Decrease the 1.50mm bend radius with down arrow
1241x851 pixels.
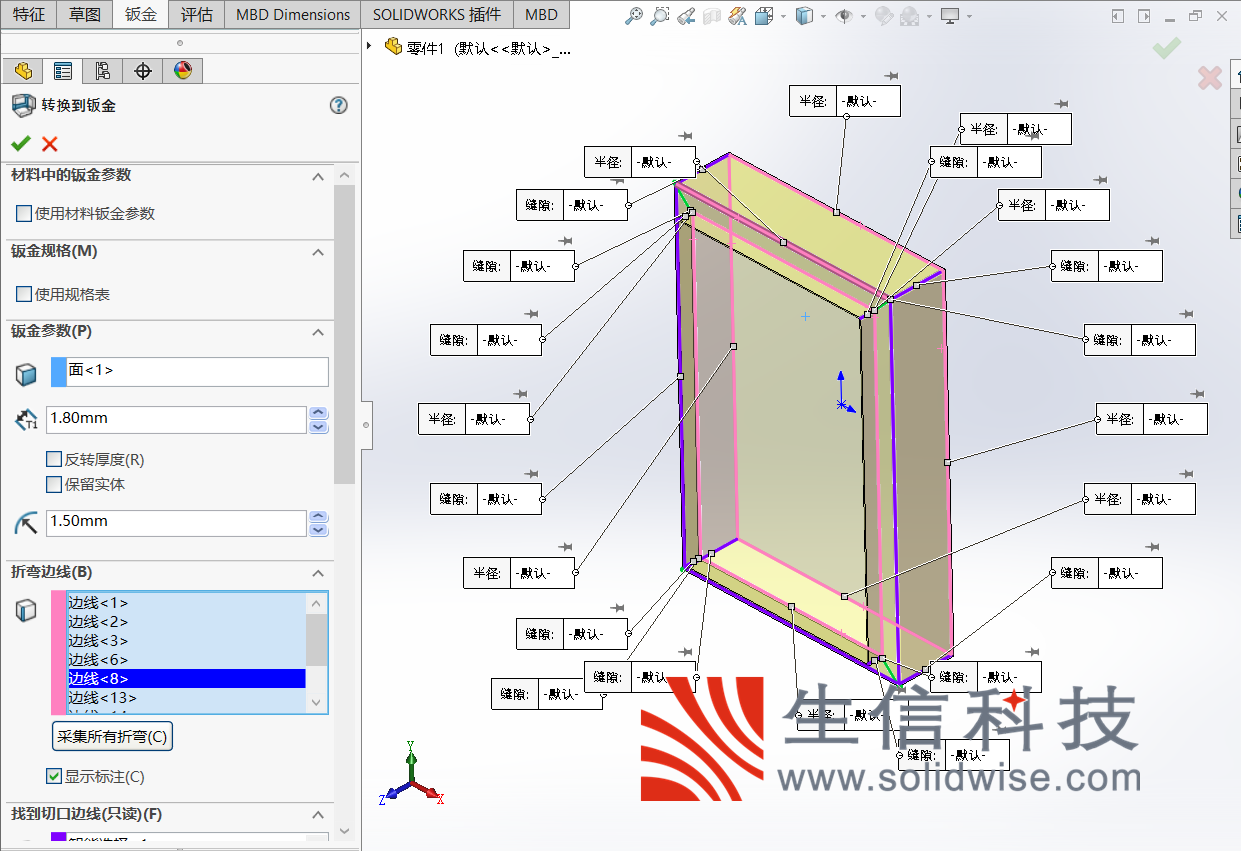point(319,530)
